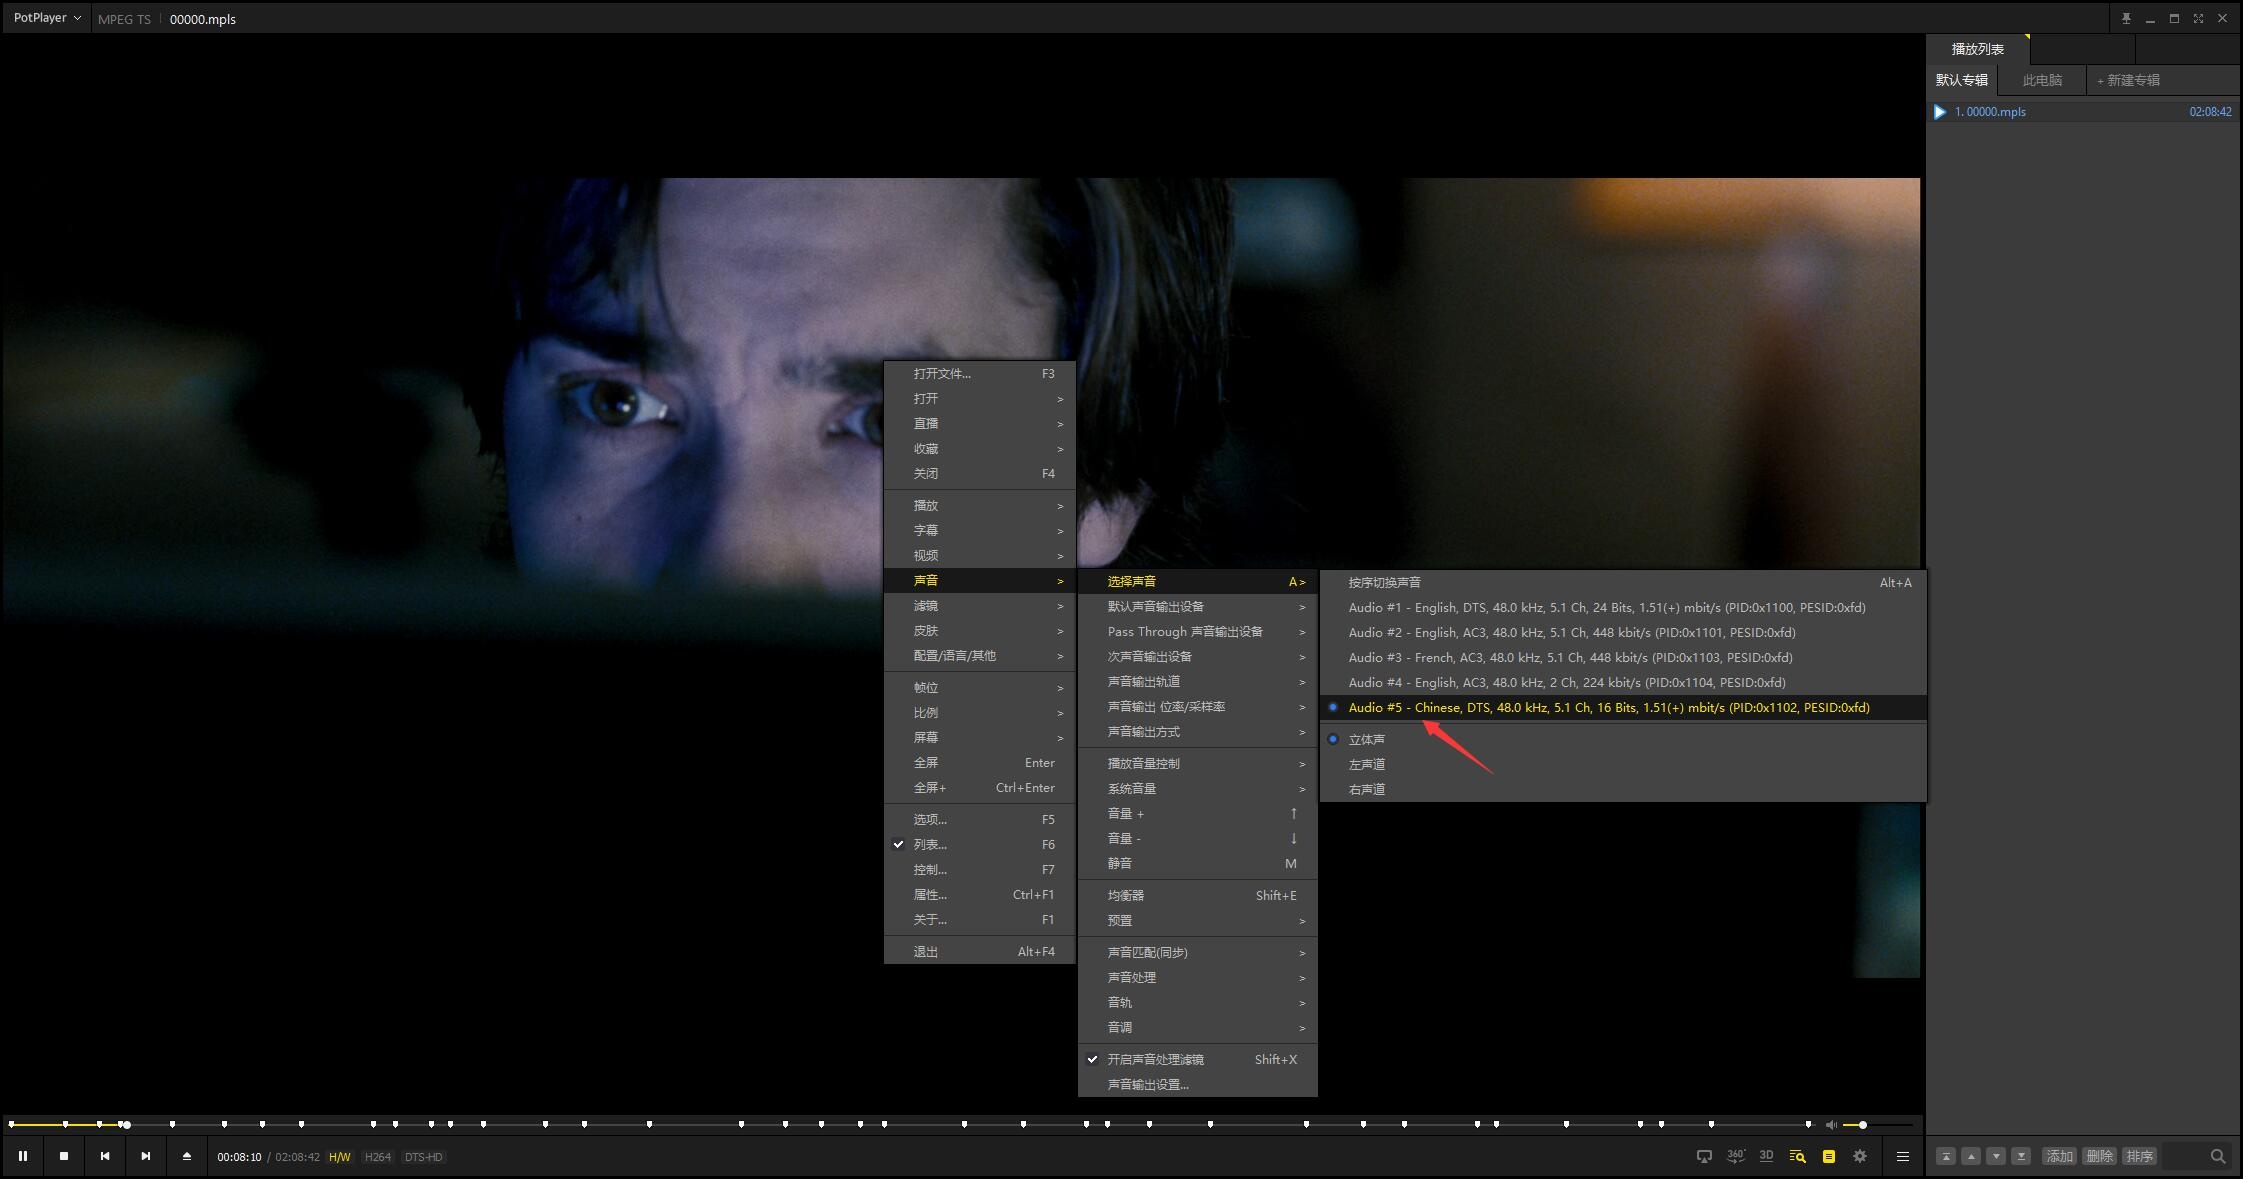Pause playback with the pause button
Viewport: 2243px width, 1179px height.
pyautogui.click(x=22, y=1156)
